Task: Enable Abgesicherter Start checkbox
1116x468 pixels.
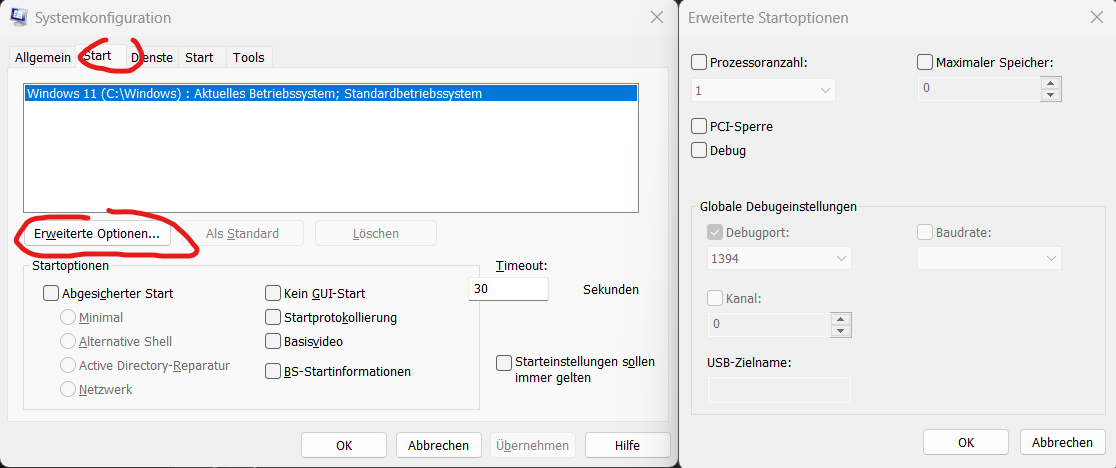Action: coord(51,294)
